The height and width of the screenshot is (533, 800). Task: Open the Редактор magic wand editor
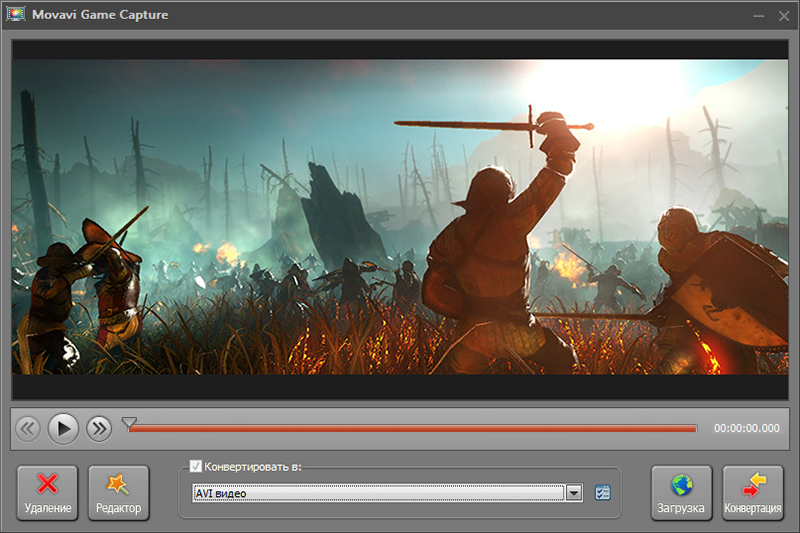coord(118,493)
